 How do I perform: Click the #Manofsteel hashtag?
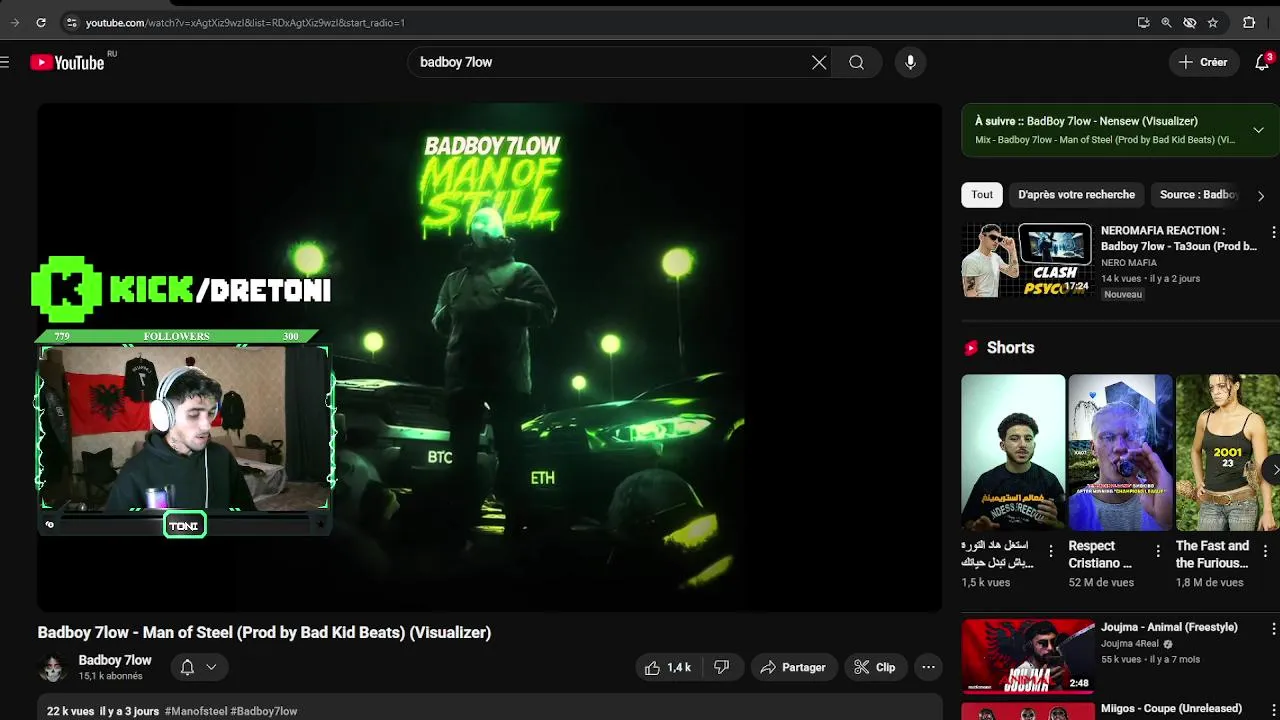[196, 711]
